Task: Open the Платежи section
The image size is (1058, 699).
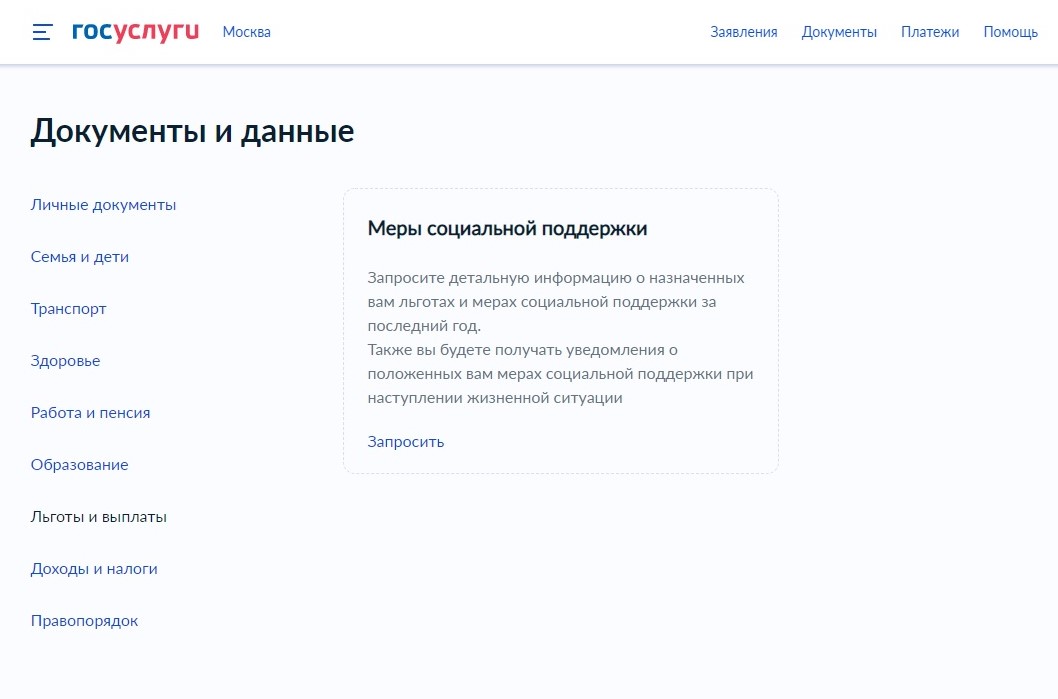Action: 929,32
